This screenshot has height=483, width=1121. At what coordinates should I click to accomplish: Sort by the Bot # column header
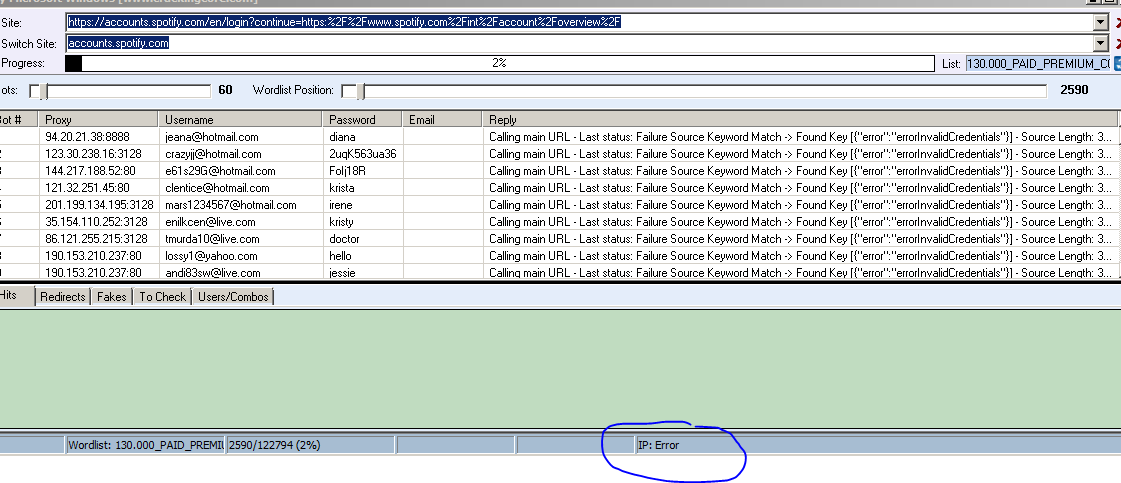click(19, 119)
